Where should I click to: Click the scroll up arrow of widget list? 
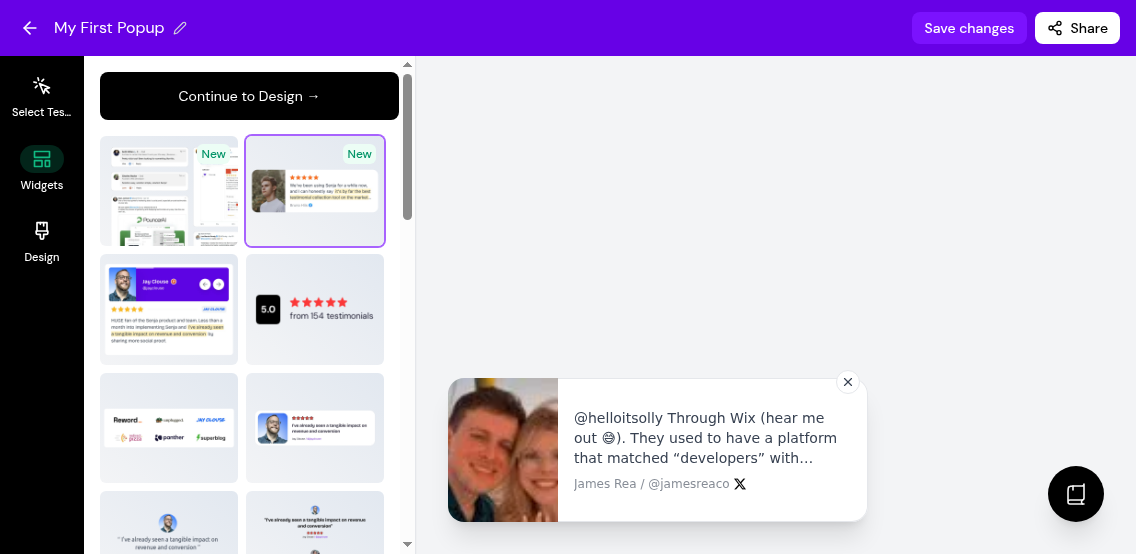pyautogui.click(x=407, y=65)
